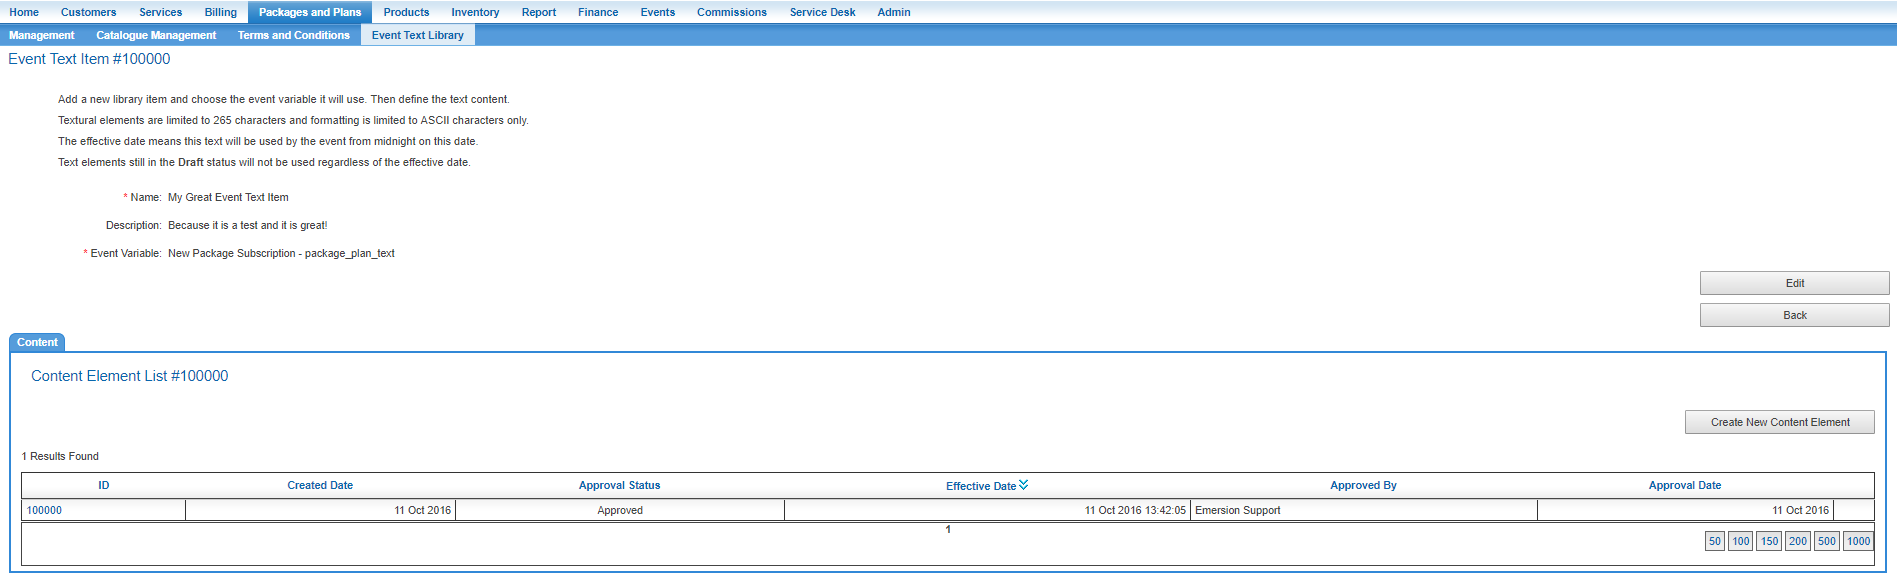The height and width of the screenshot is (575, 1897).
Task: Open the Admin menu
Action: pos(893,12)
